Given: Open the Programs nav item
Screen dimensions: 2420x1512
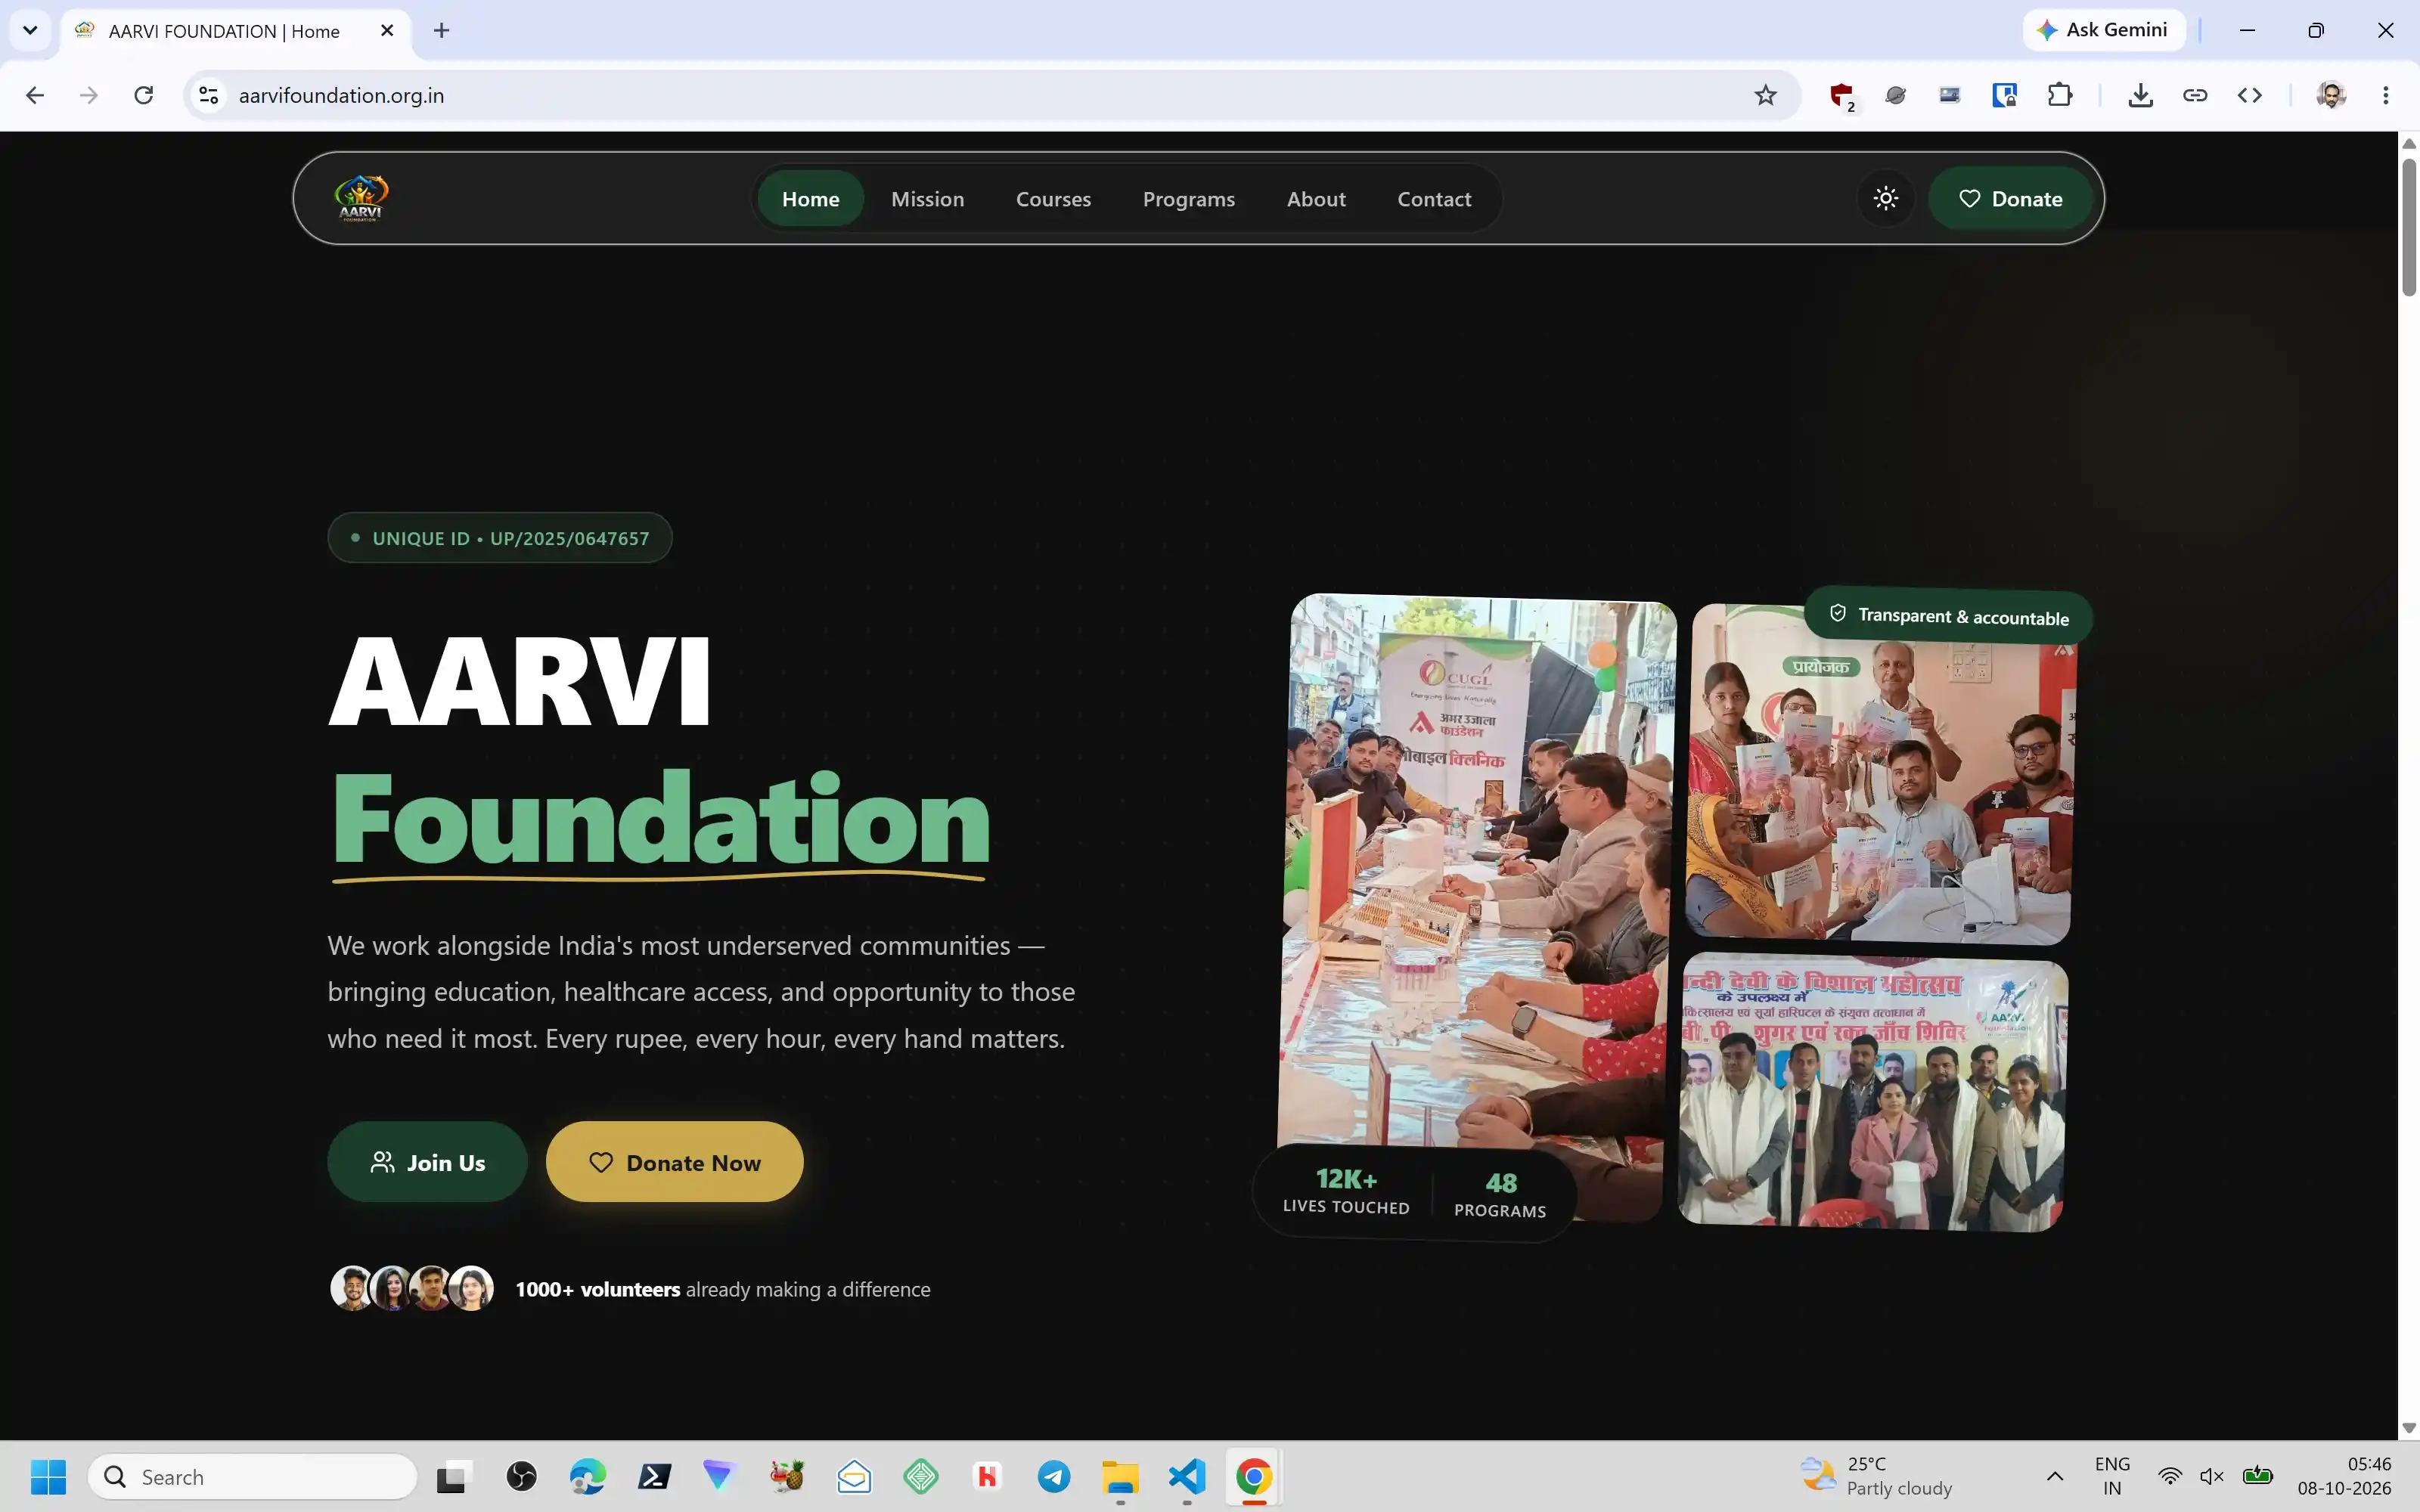Looking at the screenshot, I should [x=1188, y=198].
